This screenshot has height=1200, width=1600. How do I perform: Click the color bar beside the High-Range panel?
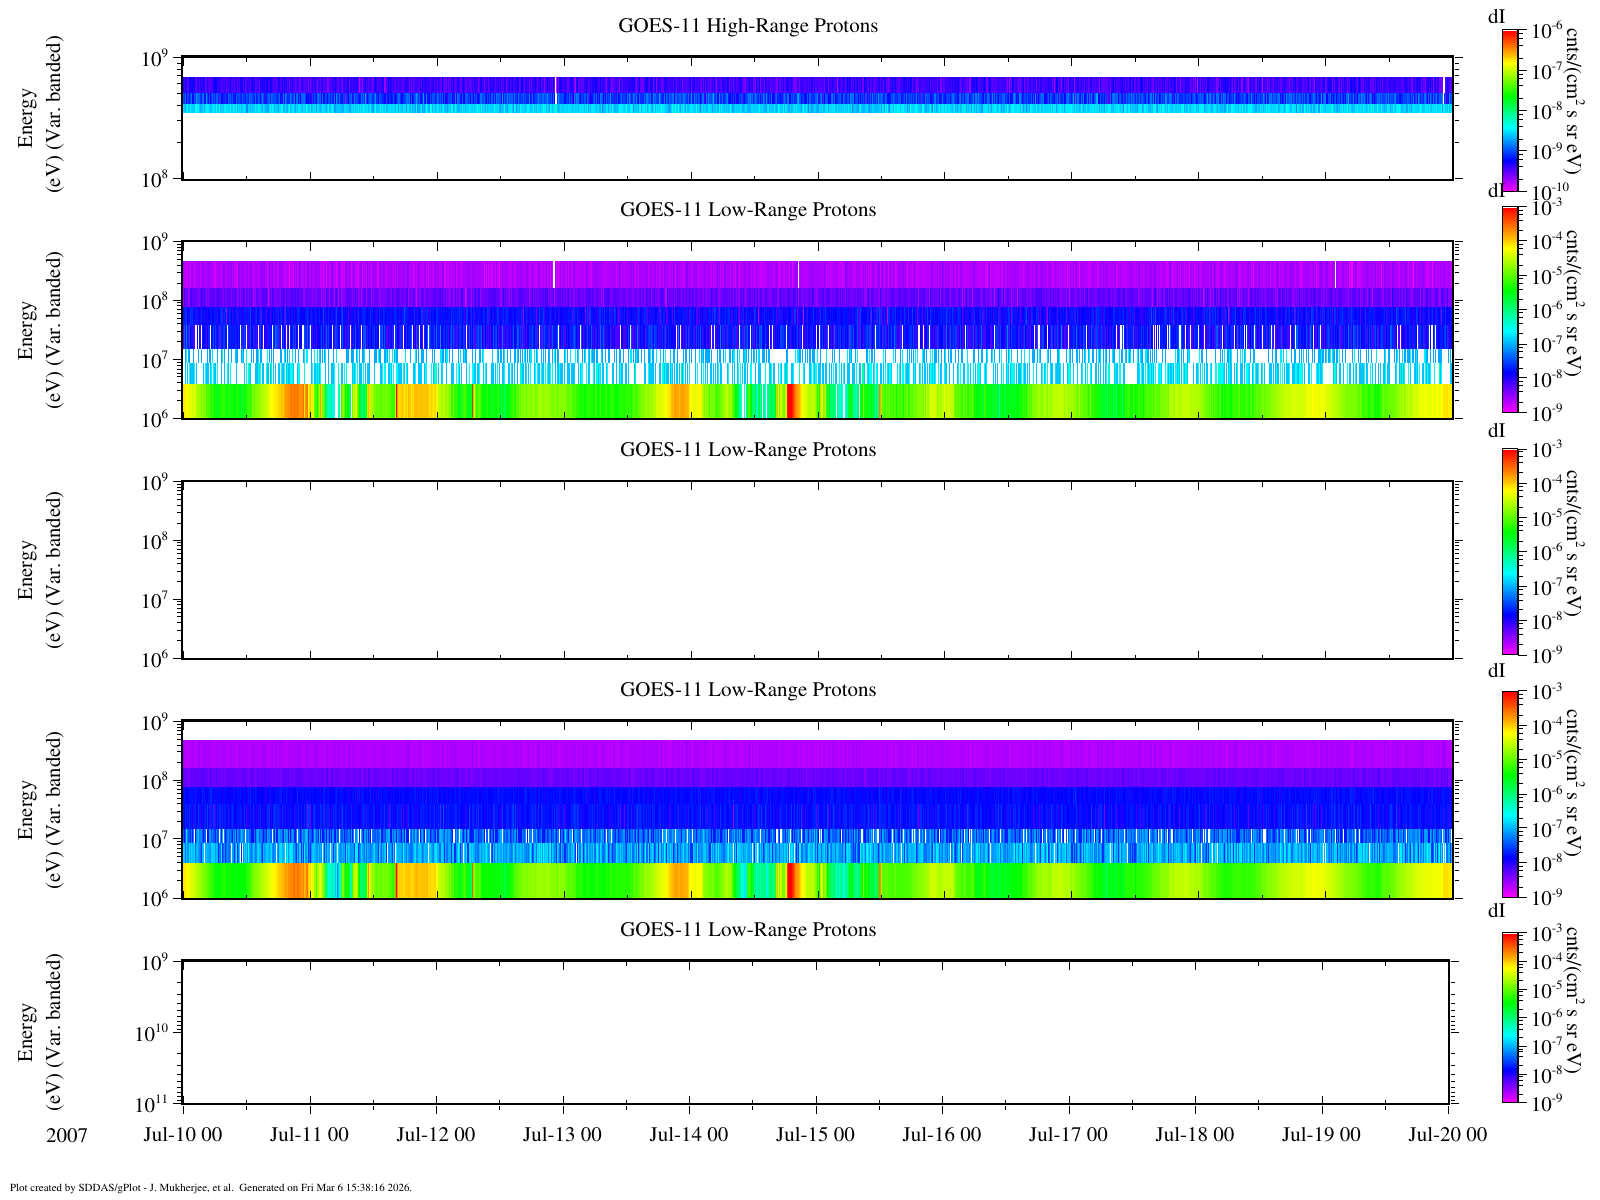[x=1510, y=110]
